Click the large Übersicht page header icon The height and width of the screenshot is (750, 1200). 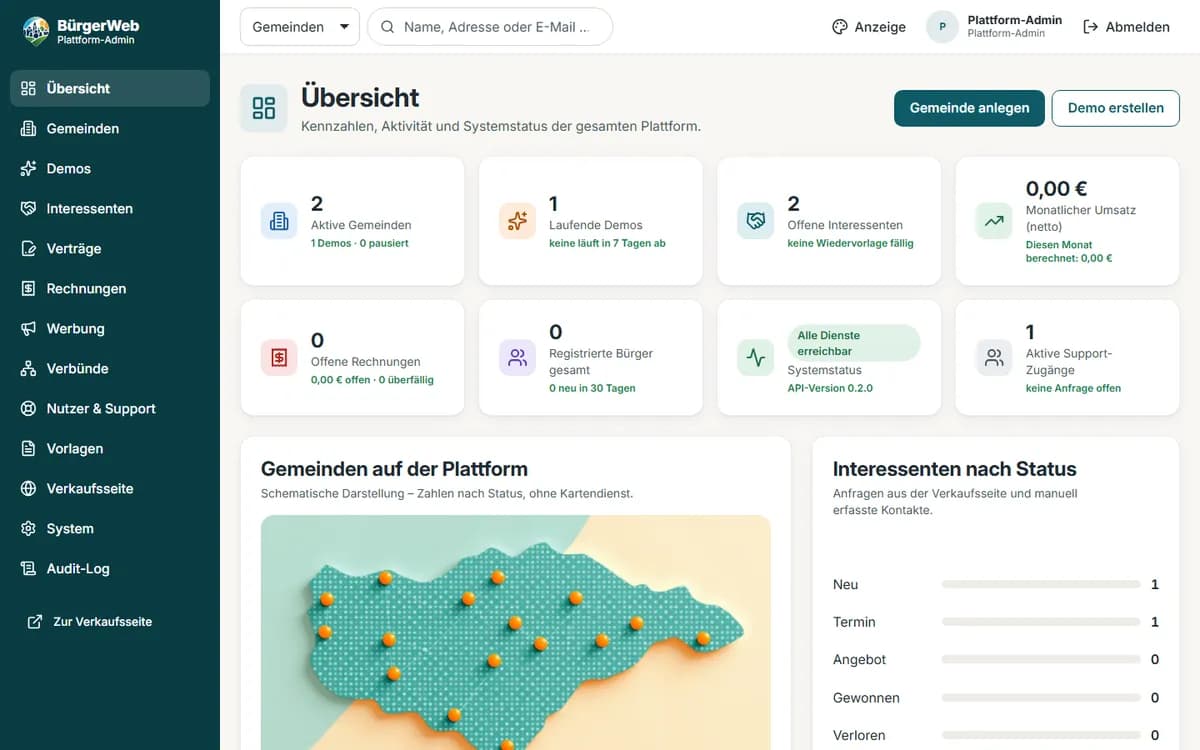pos(264,108)
